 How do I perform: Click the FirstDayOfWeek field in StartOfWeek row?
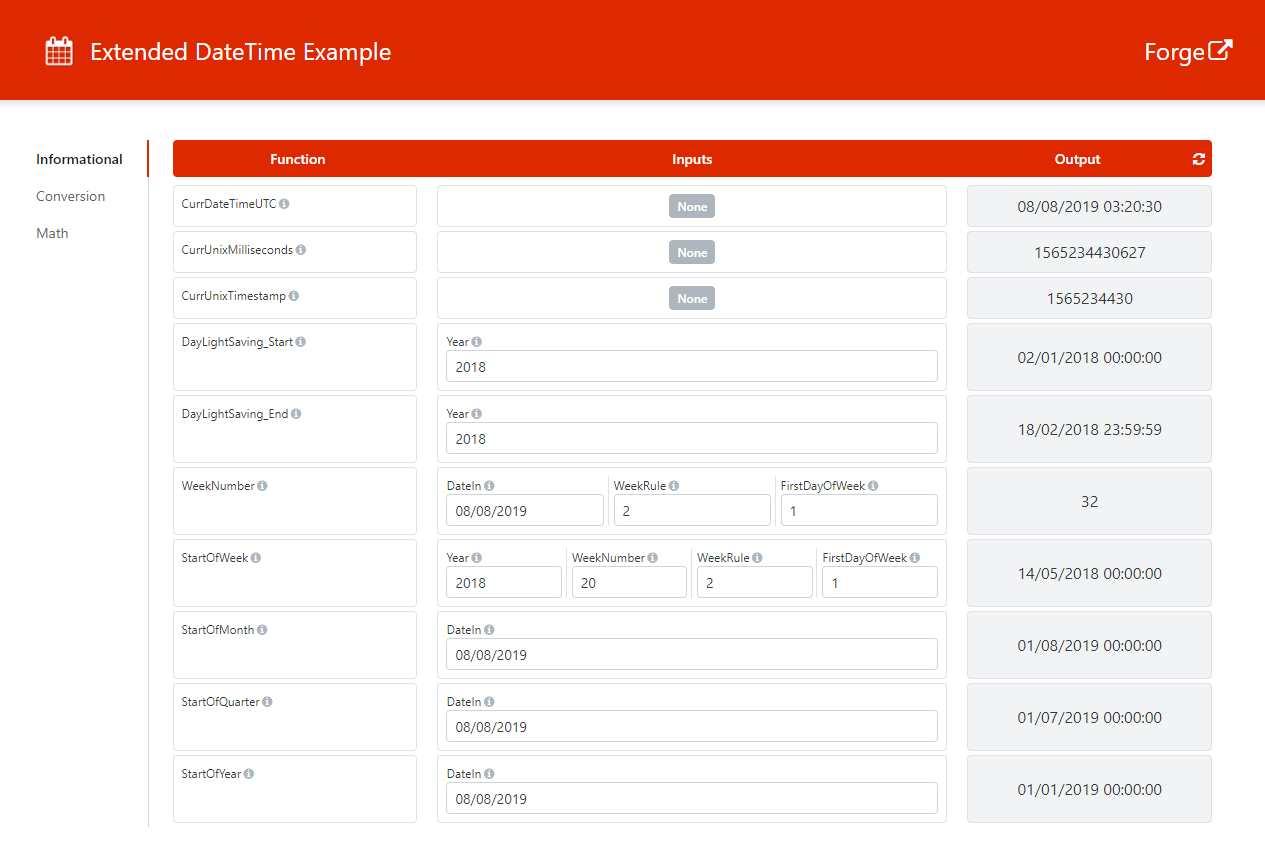[879, 583]
